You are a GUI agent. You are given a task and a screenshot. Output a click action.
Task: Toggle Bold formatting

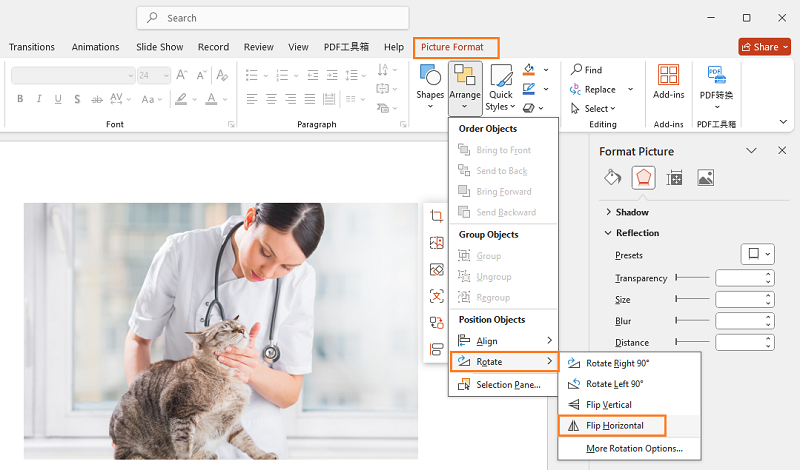coord(20,99)
